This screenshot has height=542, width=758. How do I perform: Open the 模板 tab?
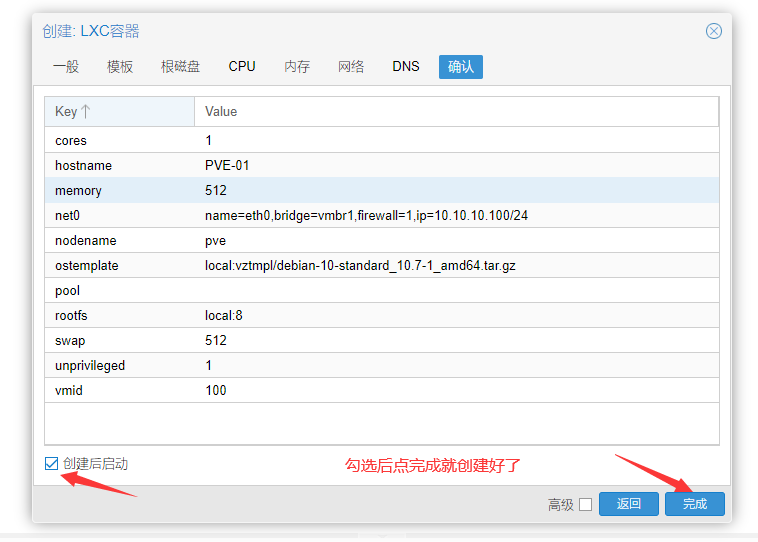(120, 67)
